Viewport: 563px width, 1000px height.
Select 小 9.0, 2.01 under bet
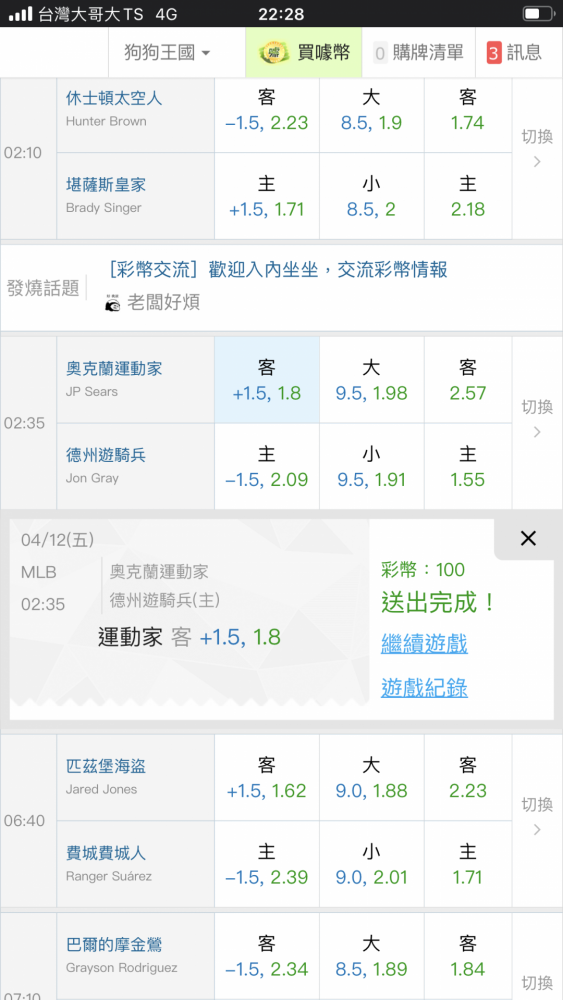371,864
